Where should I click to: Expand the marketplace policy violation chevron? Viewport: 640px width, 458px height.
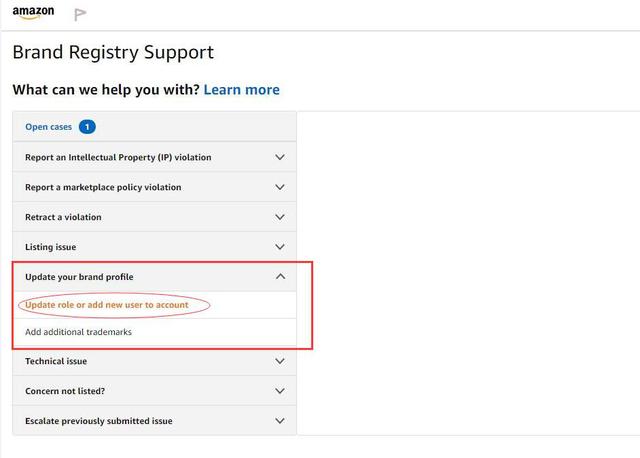(280, 187)
